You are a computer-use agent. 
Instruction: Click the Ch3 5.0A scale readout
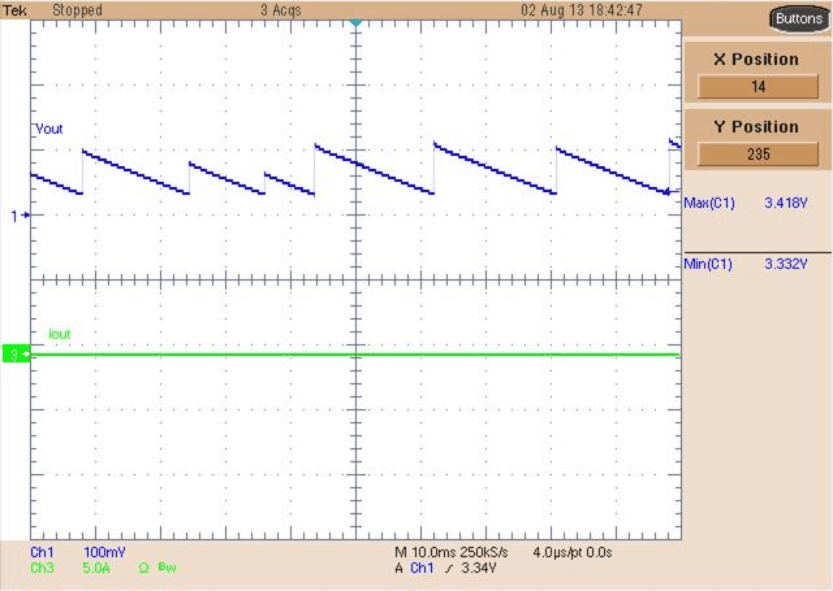point(99,567)
